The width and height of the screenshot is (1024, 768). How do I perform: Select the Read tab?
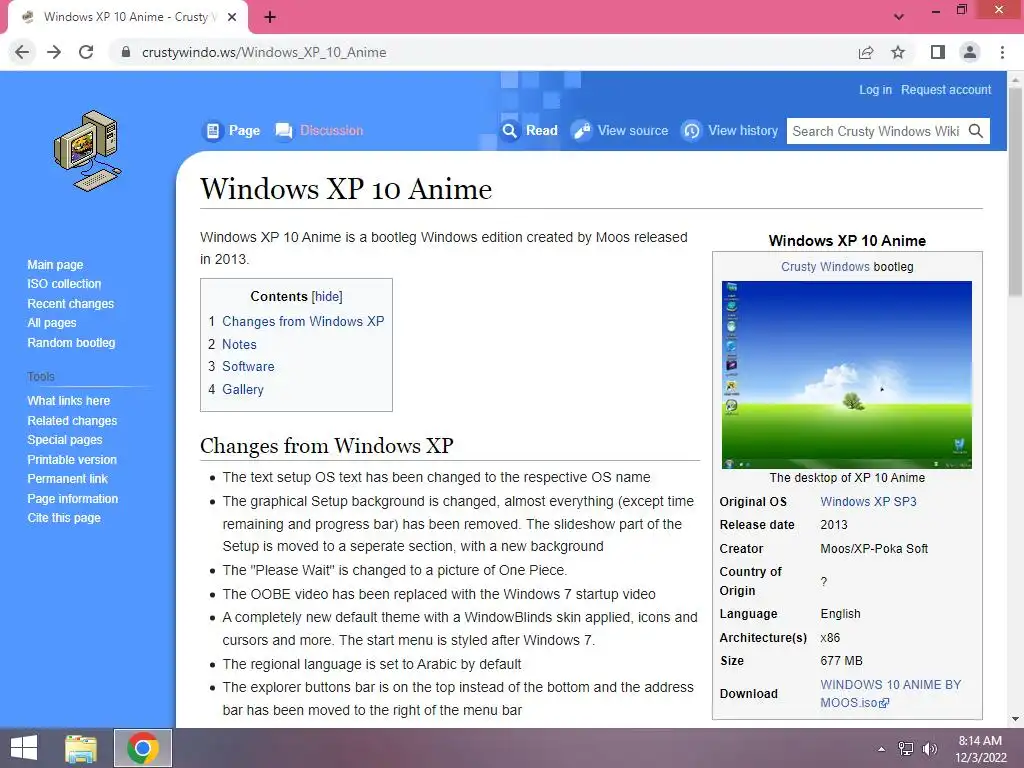[x=530, y=131]
